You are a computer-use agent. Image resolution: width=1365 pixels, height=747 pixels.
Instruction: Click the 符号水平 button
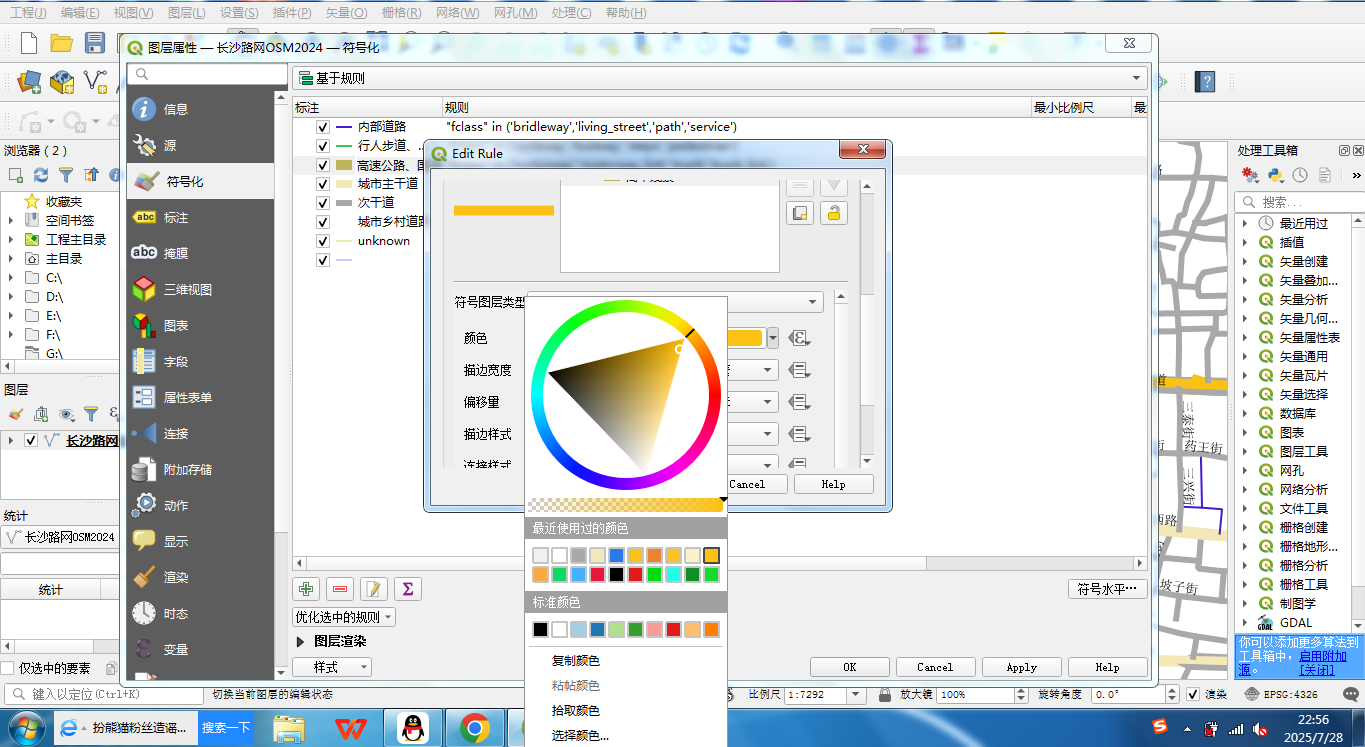click(1107, 588)
